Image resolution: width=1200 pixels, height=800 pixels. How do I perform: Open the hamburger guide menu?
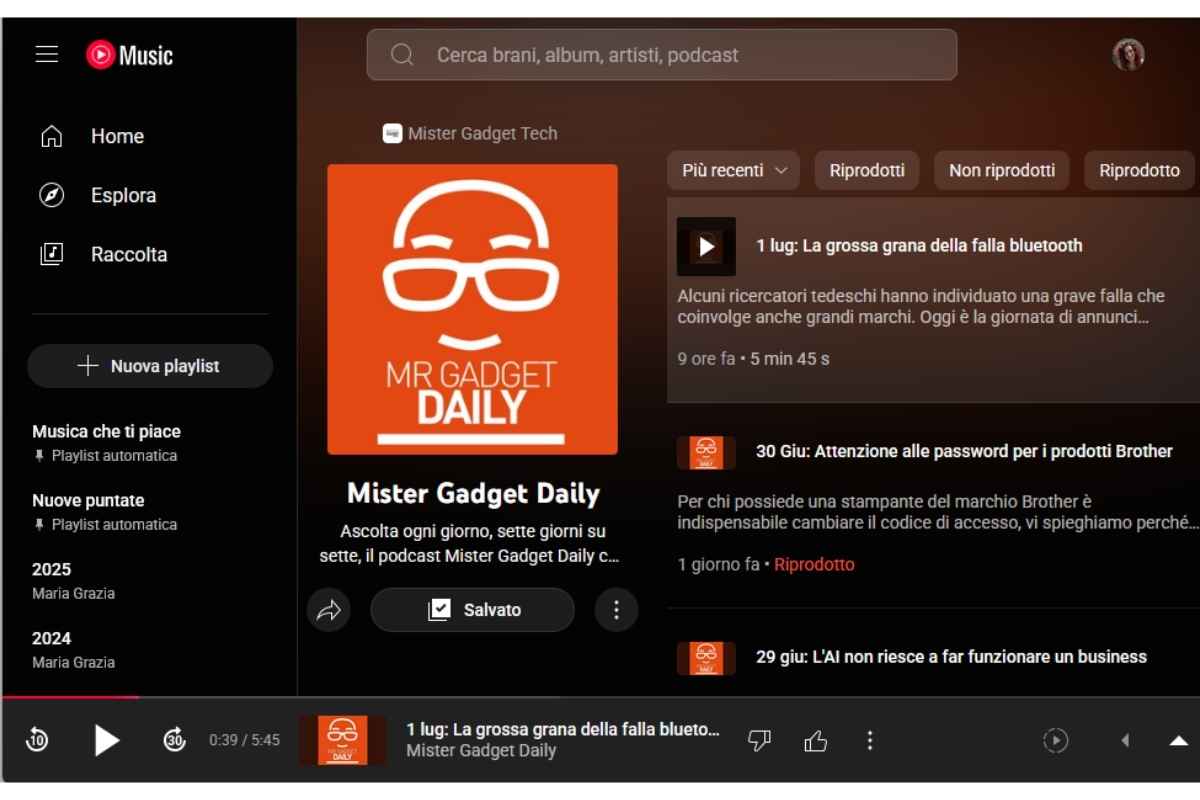(x=47, y=54)
